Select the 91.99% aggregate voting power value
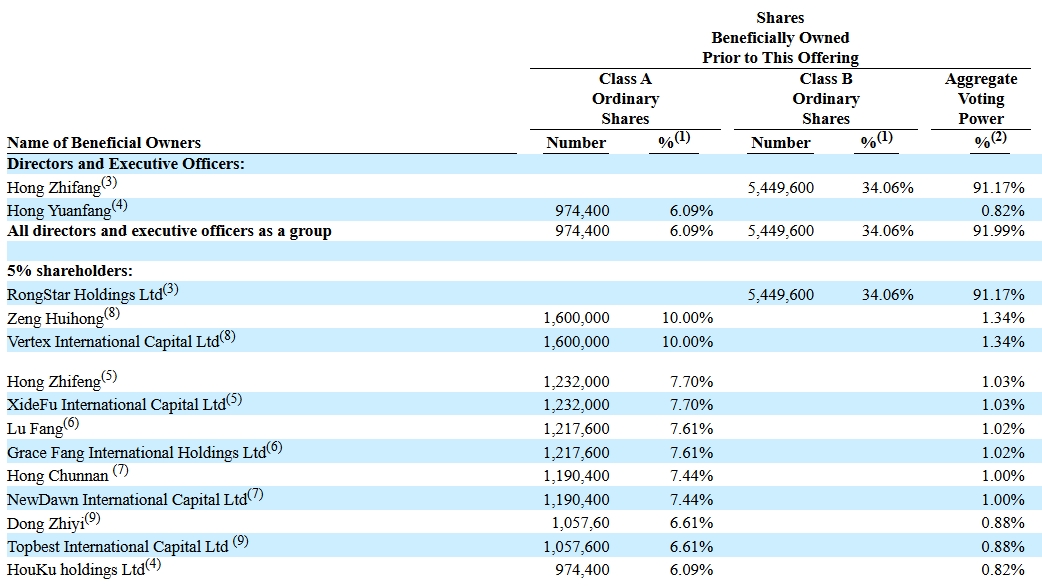Screen dimensions: 1042x587 coord(1001,231)
